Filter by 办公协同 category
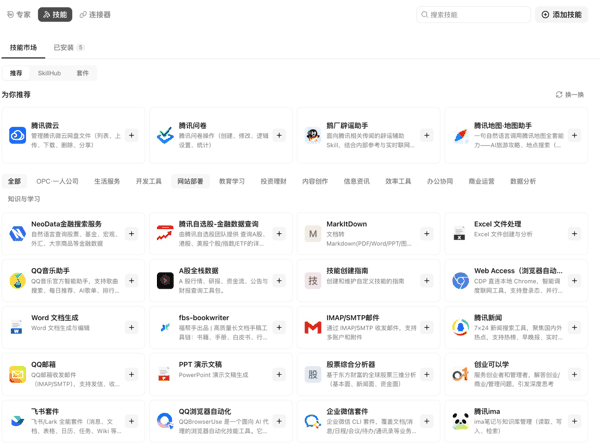 click(x=440, y=181)
